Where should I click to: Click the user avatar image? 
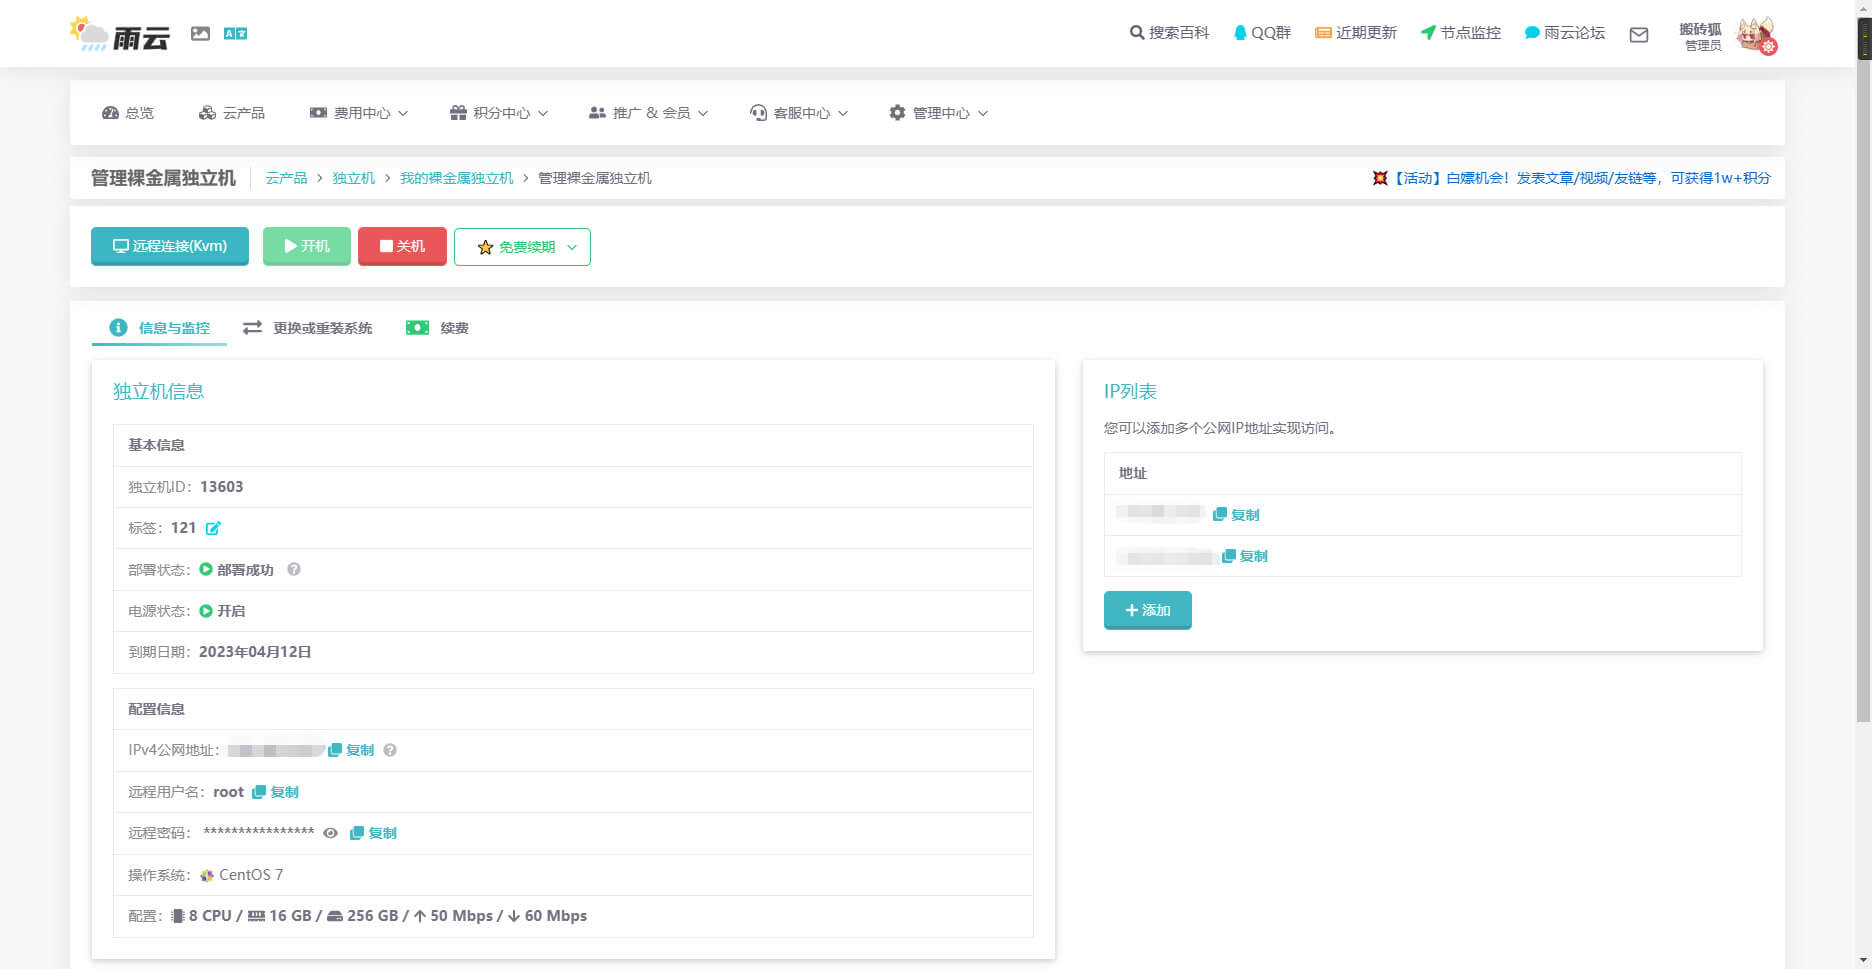click(1756, 35)
